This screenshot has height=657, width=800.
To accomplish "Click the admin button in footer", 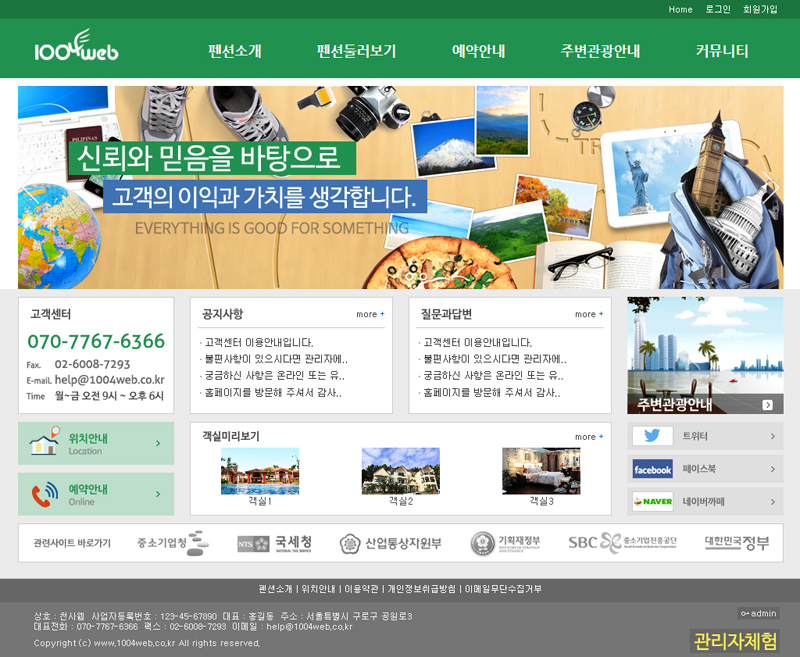I will [758, 613].
